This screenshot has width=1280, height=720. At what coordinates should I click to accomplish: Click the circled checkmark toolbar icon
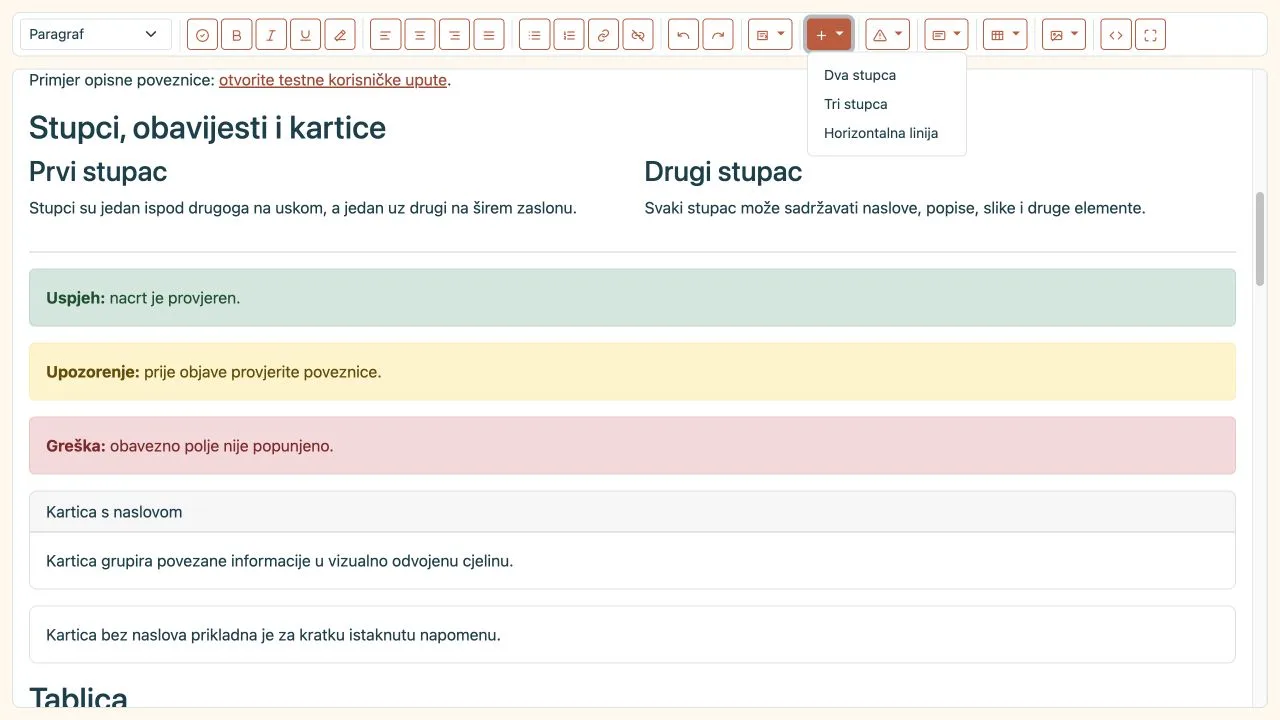pyautogui.click(x=202, y=35)
